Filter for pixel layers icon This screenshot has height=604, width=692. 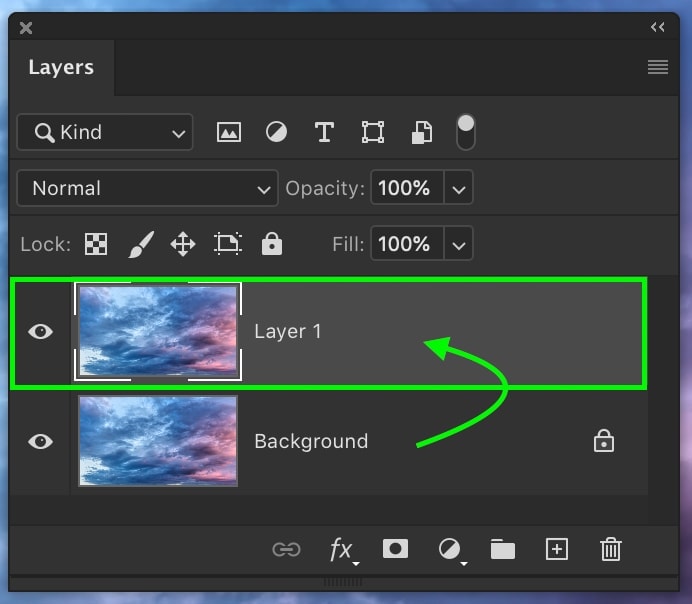(229, 132)
